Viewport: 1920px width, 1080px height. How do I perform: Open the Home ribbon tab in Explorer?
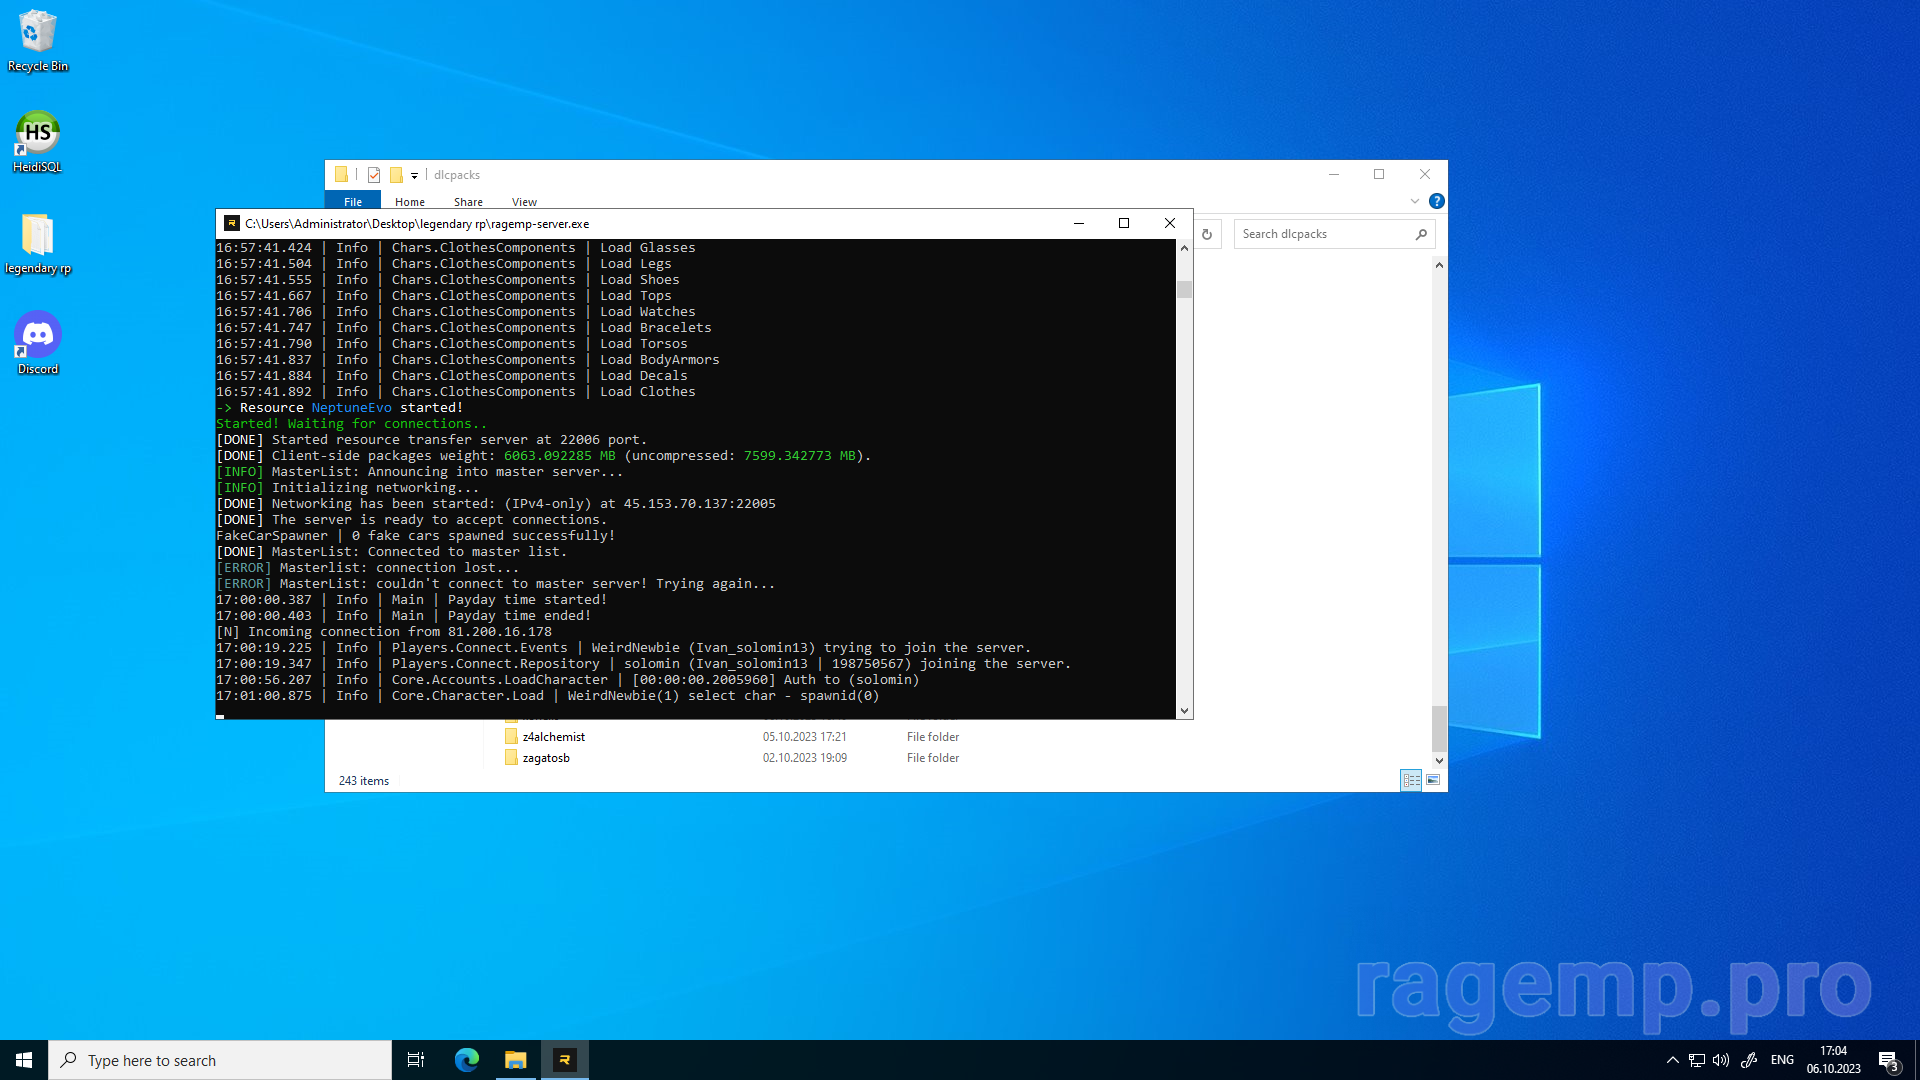click(x=410, y=201)
